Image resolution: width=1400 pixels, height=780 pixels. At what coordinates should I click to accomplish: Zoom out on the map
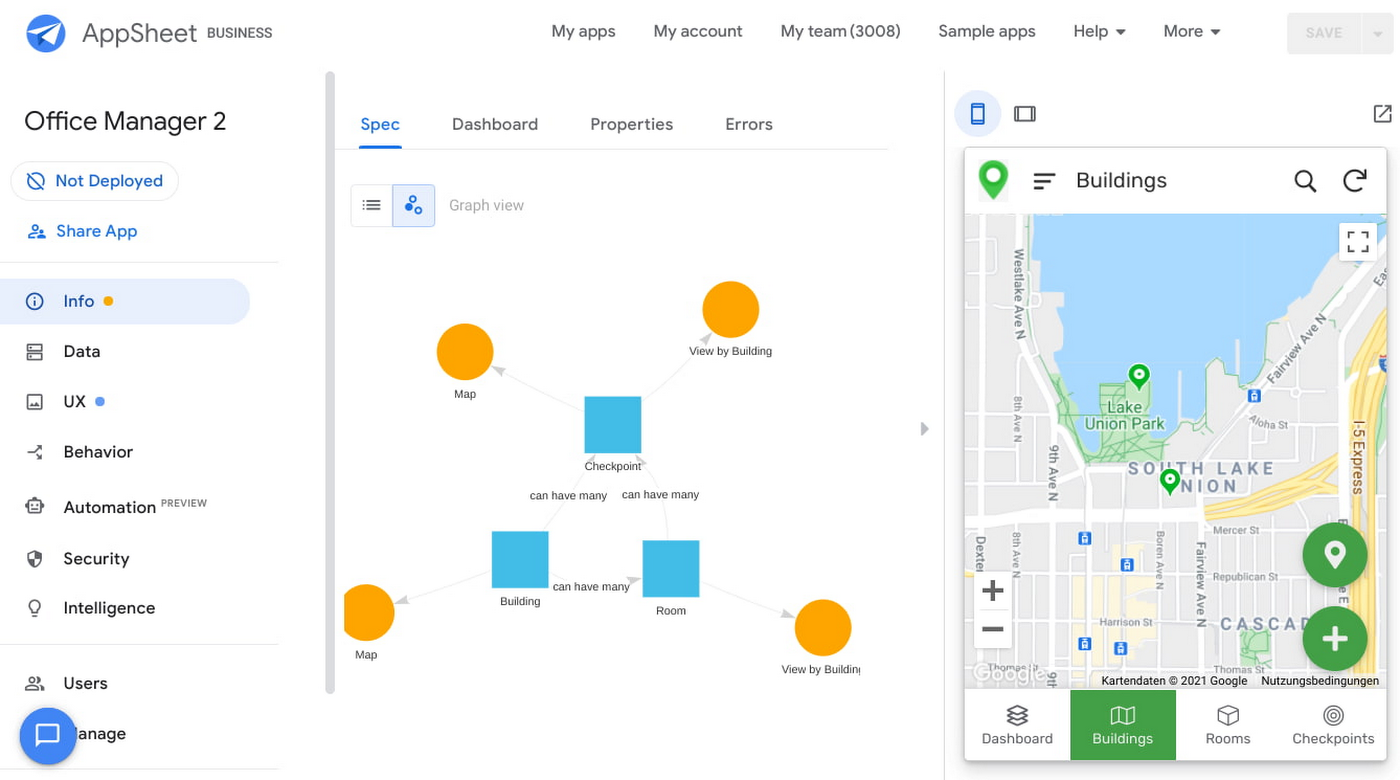pyautogui.click(x=993, y=629)
